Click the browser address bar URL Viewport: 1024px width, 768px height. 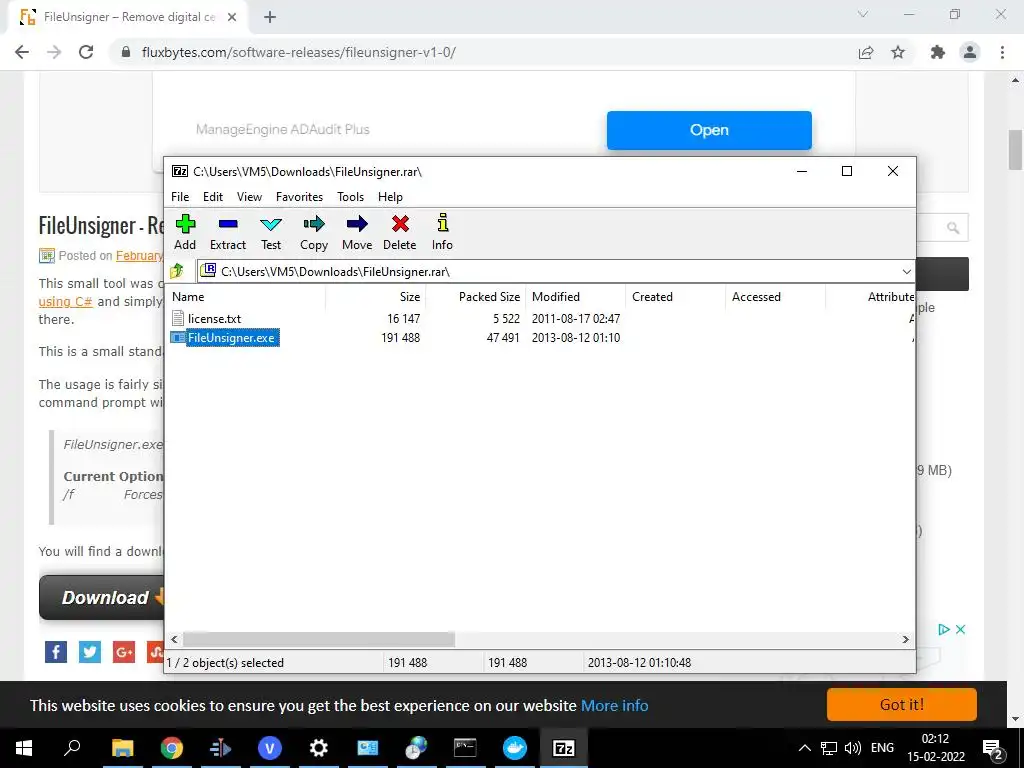pos(298,52)
